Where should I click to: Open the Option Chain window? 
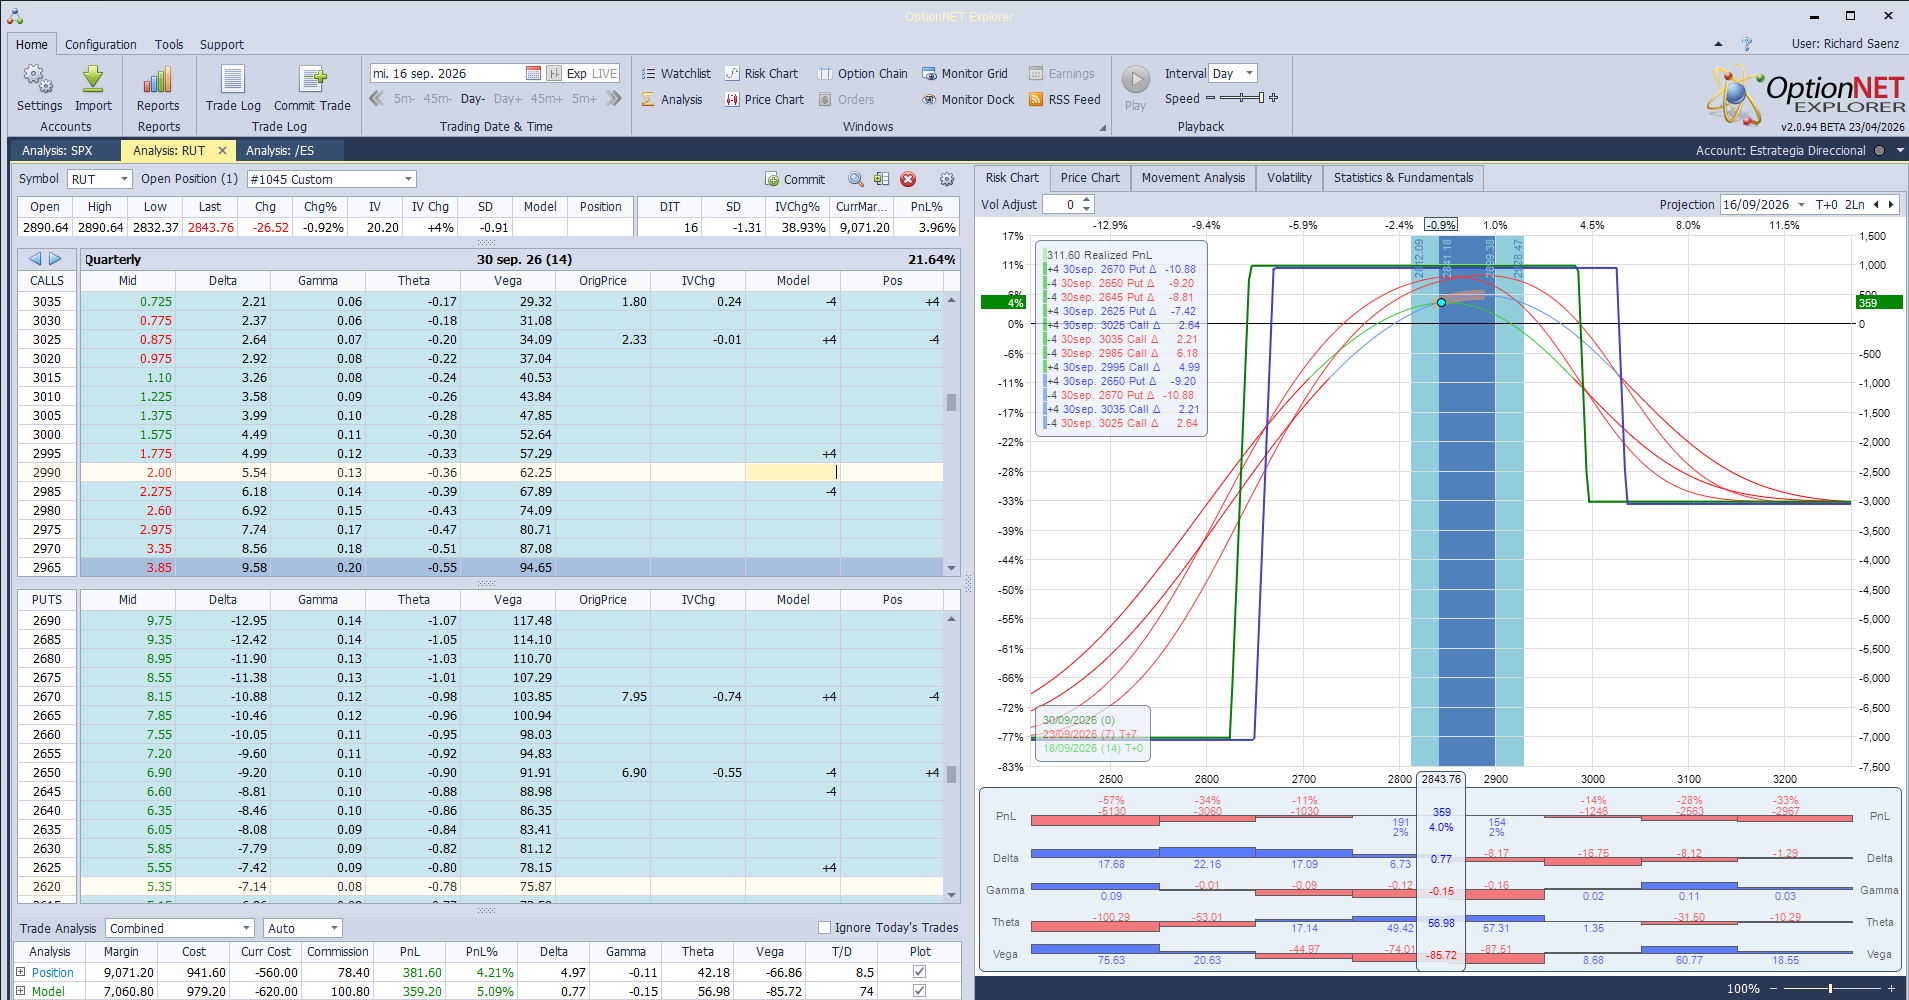coord(862,74)
